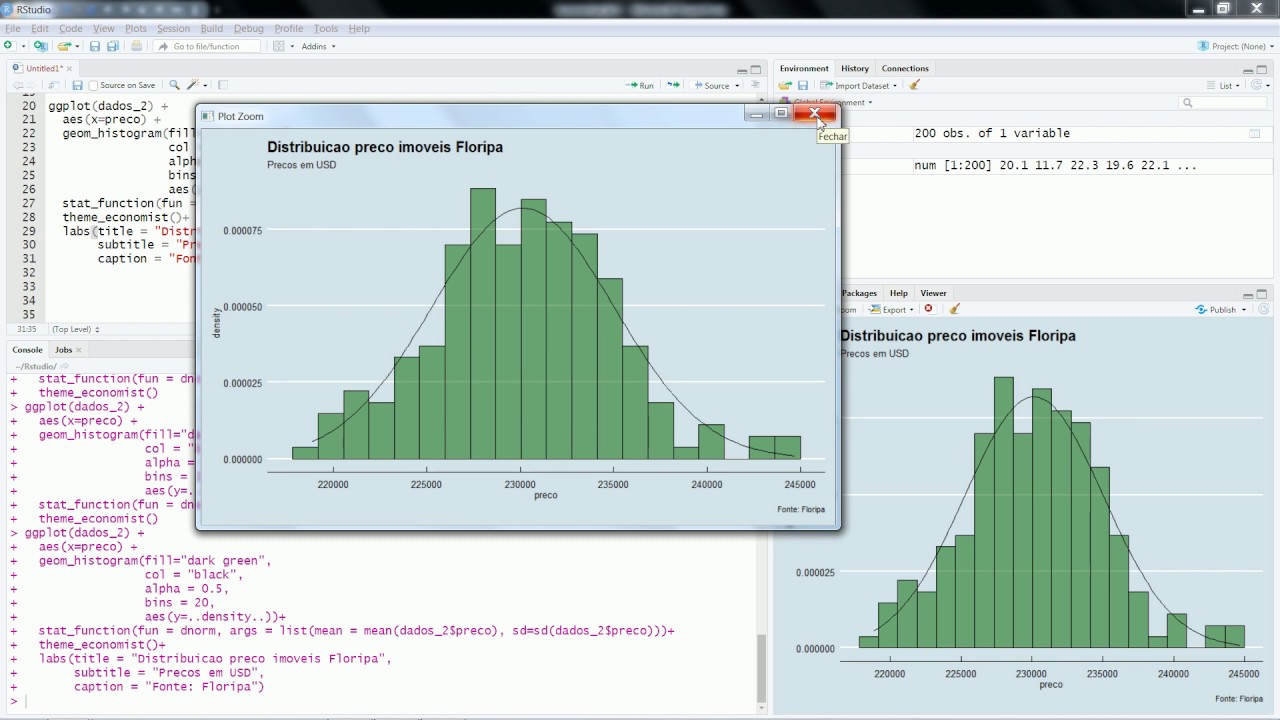Image resolution: width=1280 pixels, height=720 pixels.
Task: Toggle Source on Save checkbox
Action: click(93, 86)
